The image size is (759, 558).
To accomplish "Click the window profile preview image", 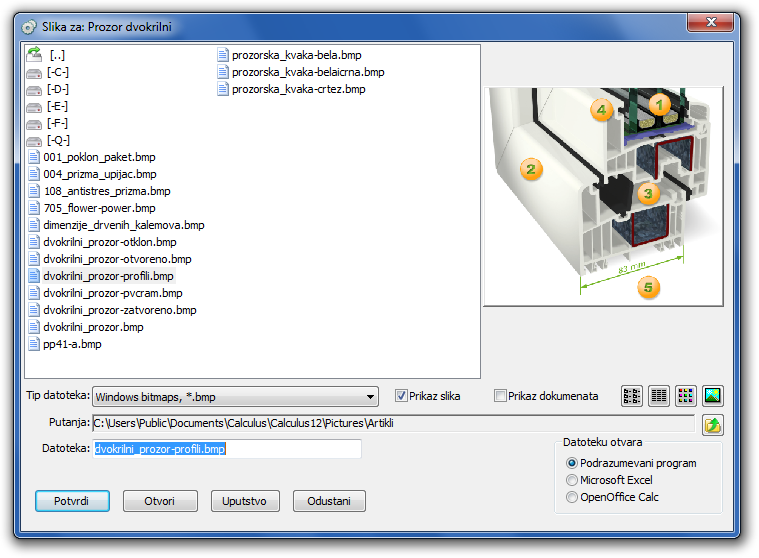I will click(x=603, y=195).
